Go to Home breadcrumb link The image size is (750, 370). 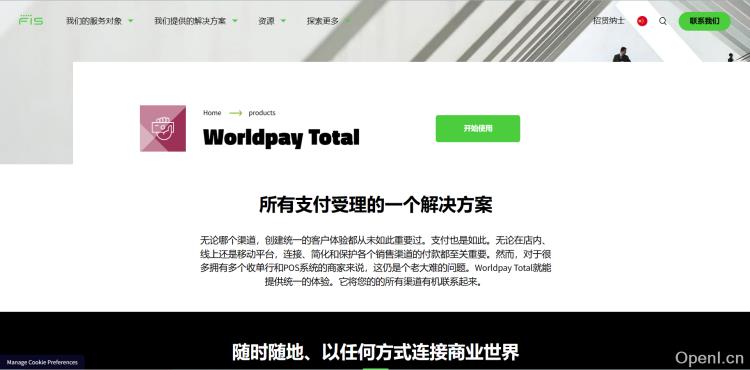tap(212, 113)
